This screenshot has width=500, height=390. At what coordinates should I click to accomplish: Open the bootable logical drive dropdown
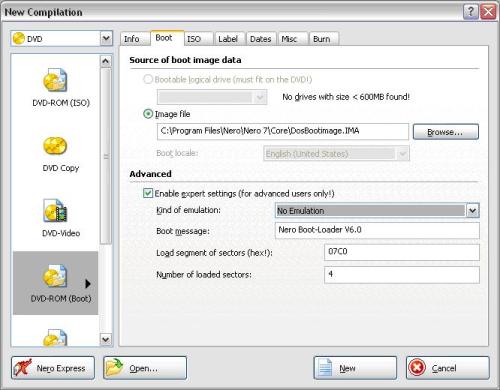click(259, 97)
